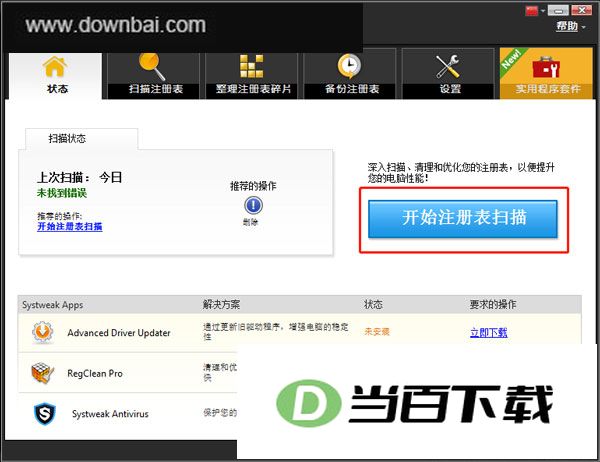
Task: Close the application window
Action: click(582, 10)
